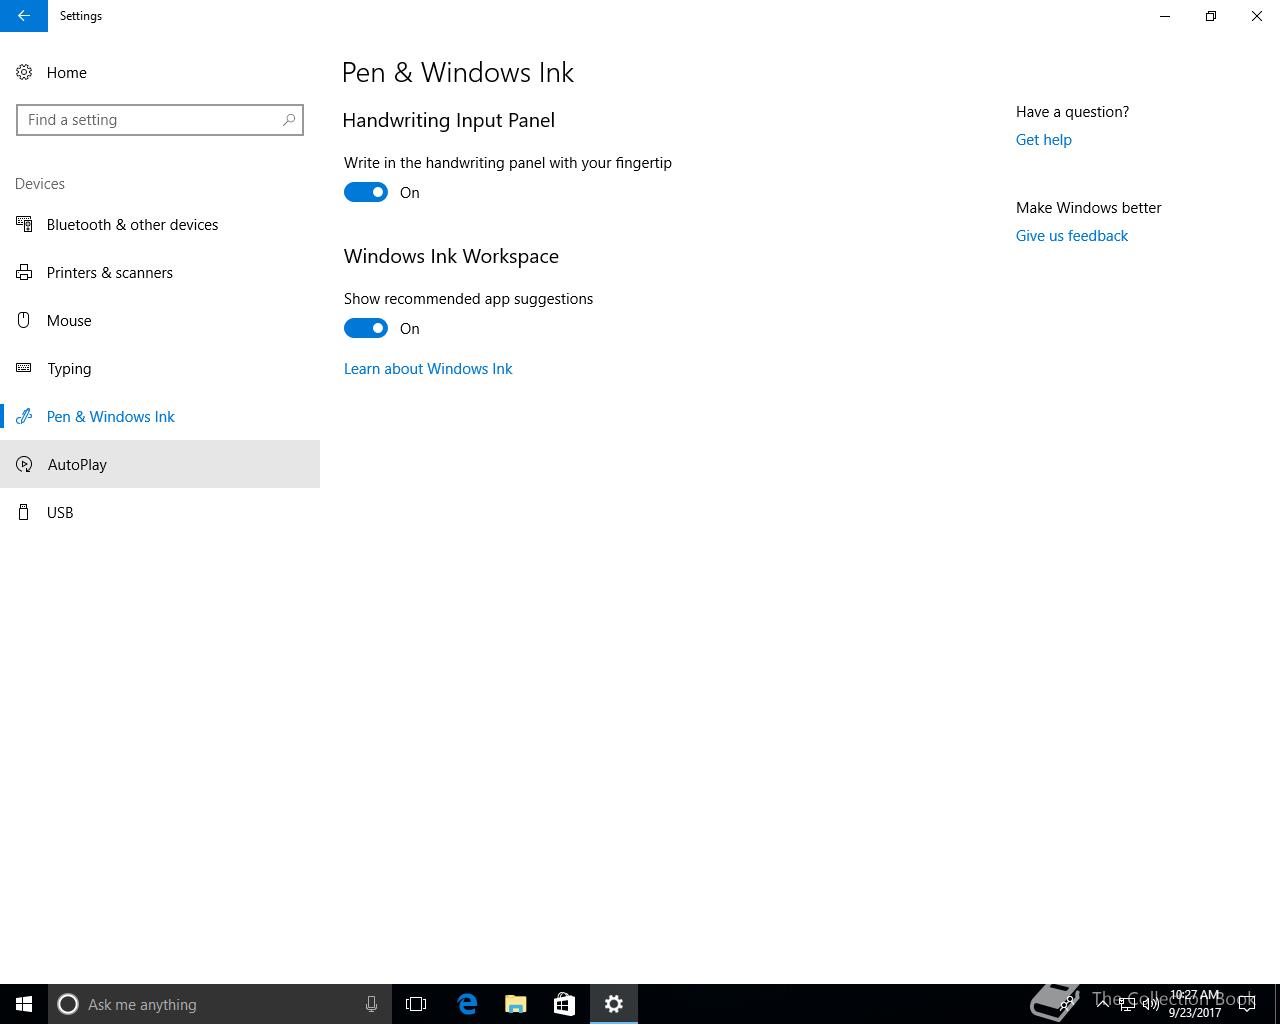This screenshot has height=1024, width=1280.
Task: Click the AutoPlay icon
Action: pos(24,464)
